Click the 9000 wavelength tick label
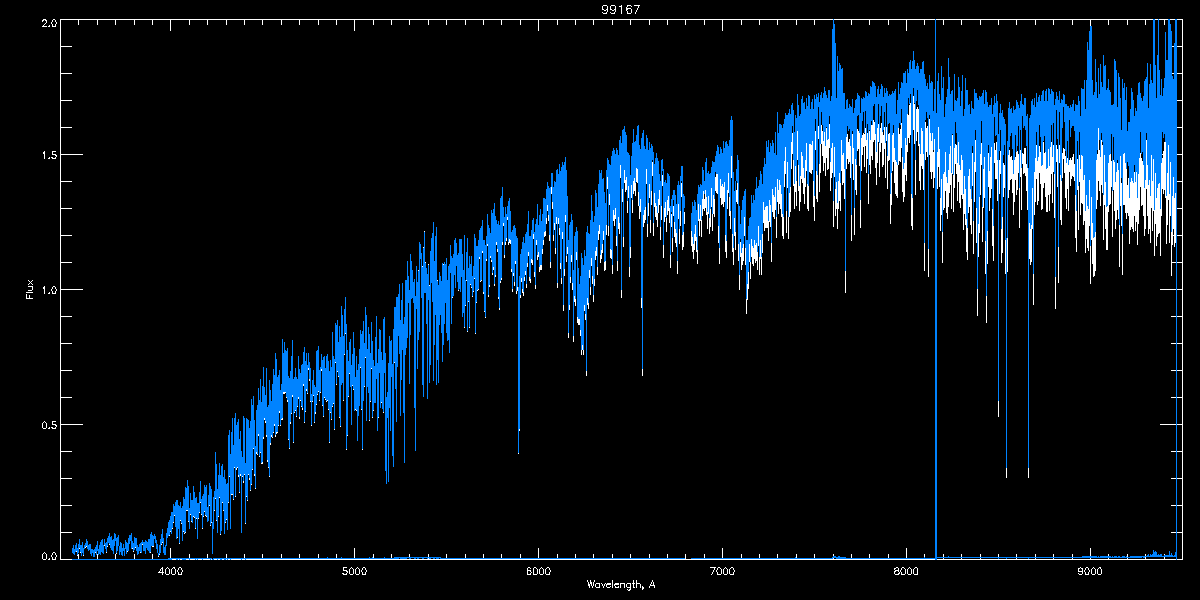Image resolution: width=1200 pixels, height=600 pixels. pyautogui.click(x=1090, y=571)
